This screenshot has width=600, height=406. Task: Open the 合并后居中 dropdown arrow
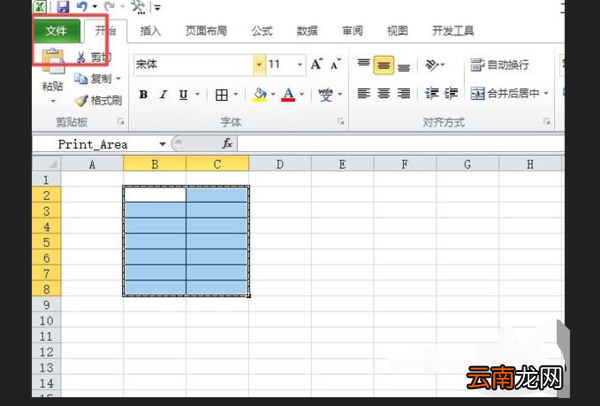[x=546, y=93]
